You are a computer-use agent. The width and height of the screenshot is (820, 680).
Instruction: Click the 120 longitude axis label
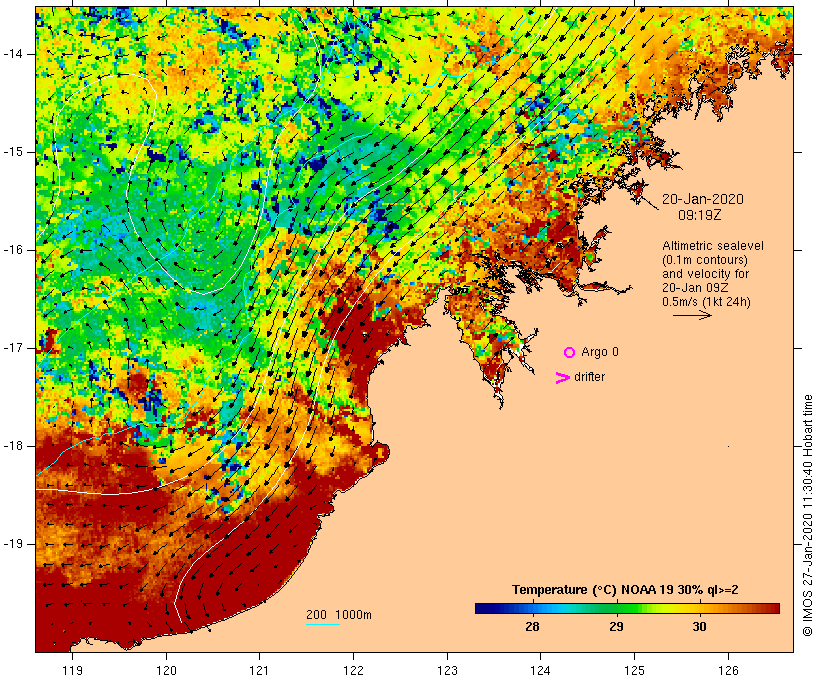pyautogui.click(x=166, y=671)
